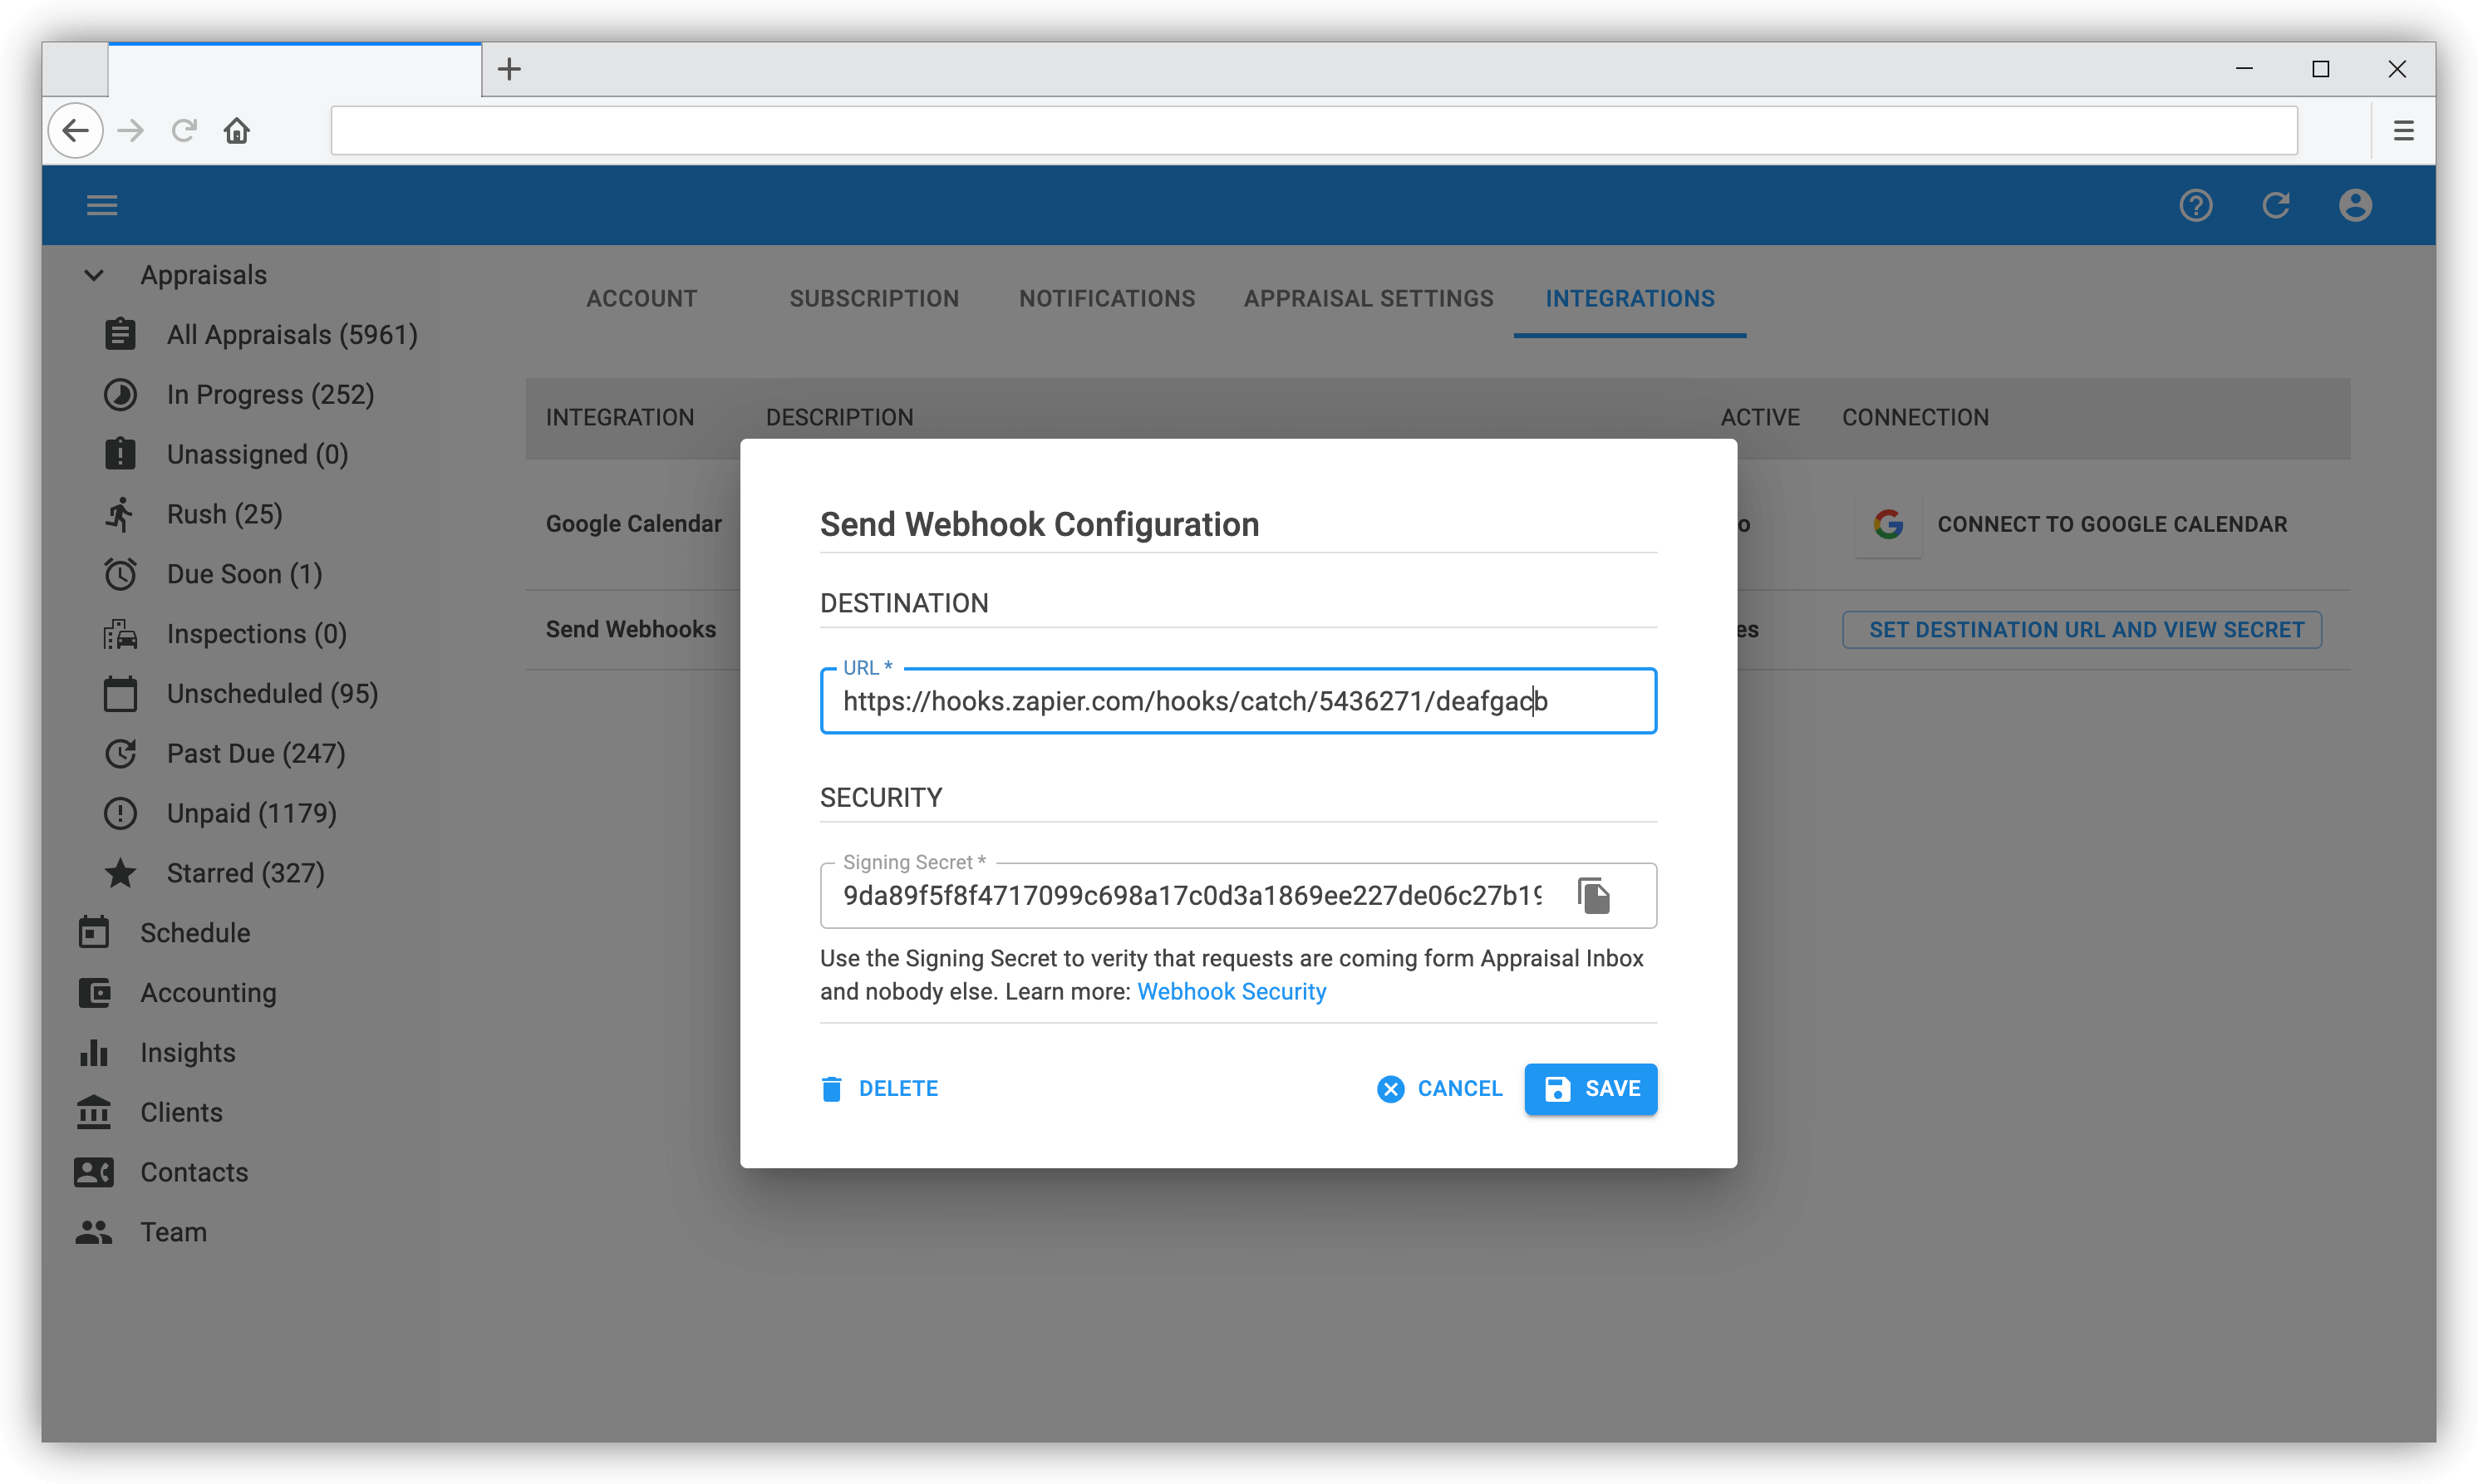Open a new browser tab
2478x1484 pixels.
(x=509, y=69)
